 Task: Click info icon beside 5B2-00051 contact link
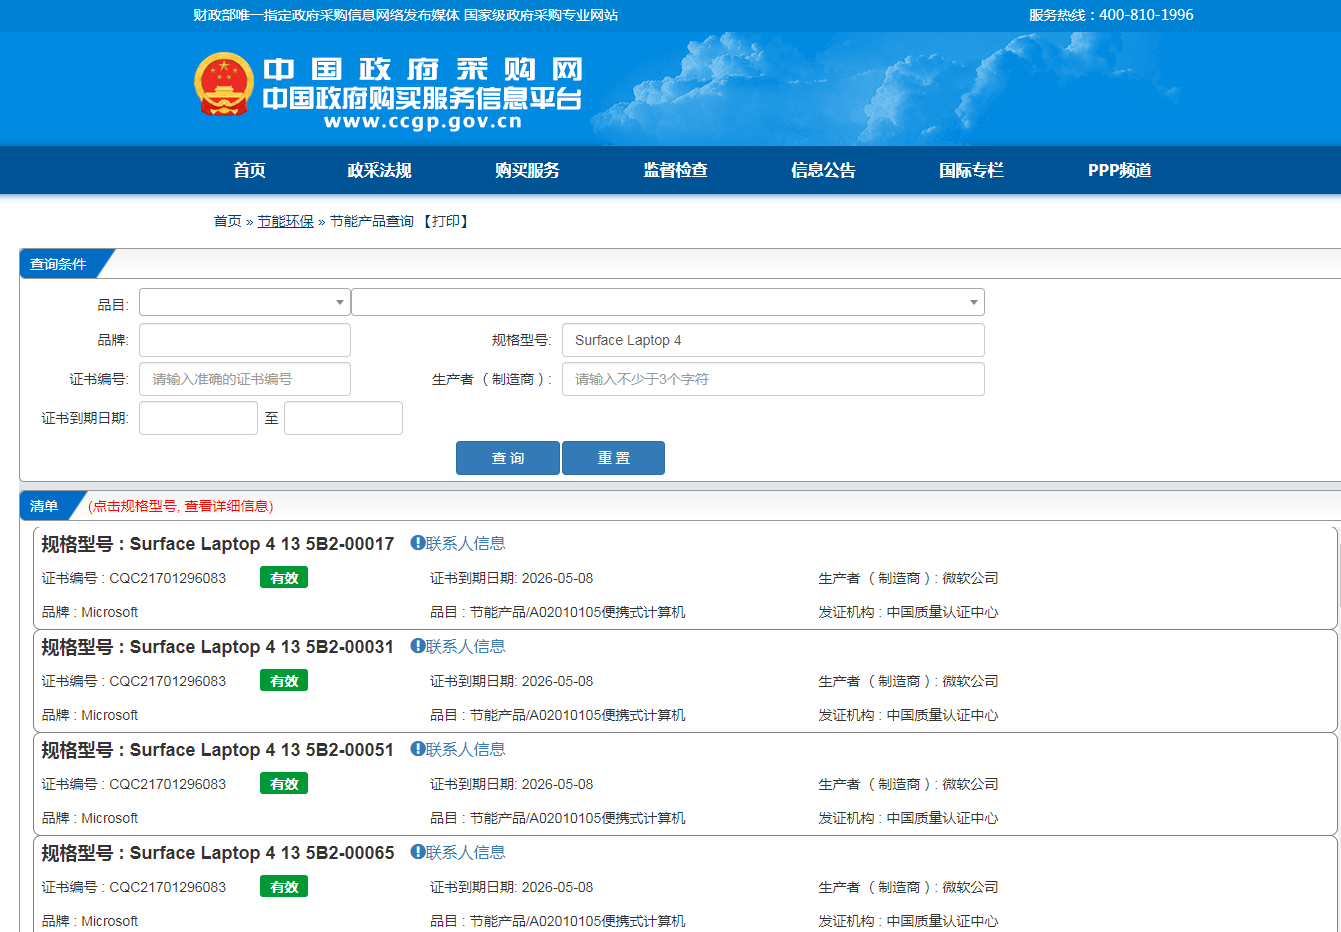pos(418,749)
